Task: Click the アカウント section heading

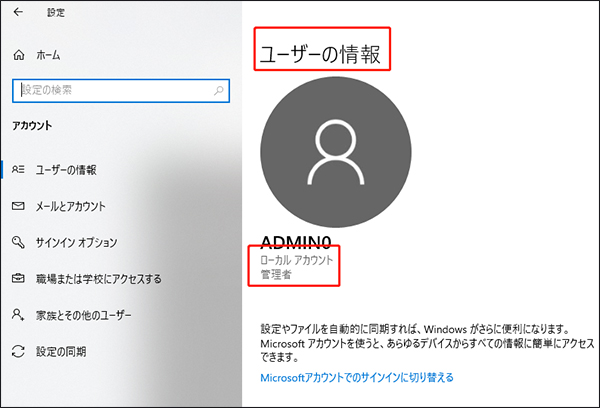Action: pyautogui.click(x=32, y=126)
